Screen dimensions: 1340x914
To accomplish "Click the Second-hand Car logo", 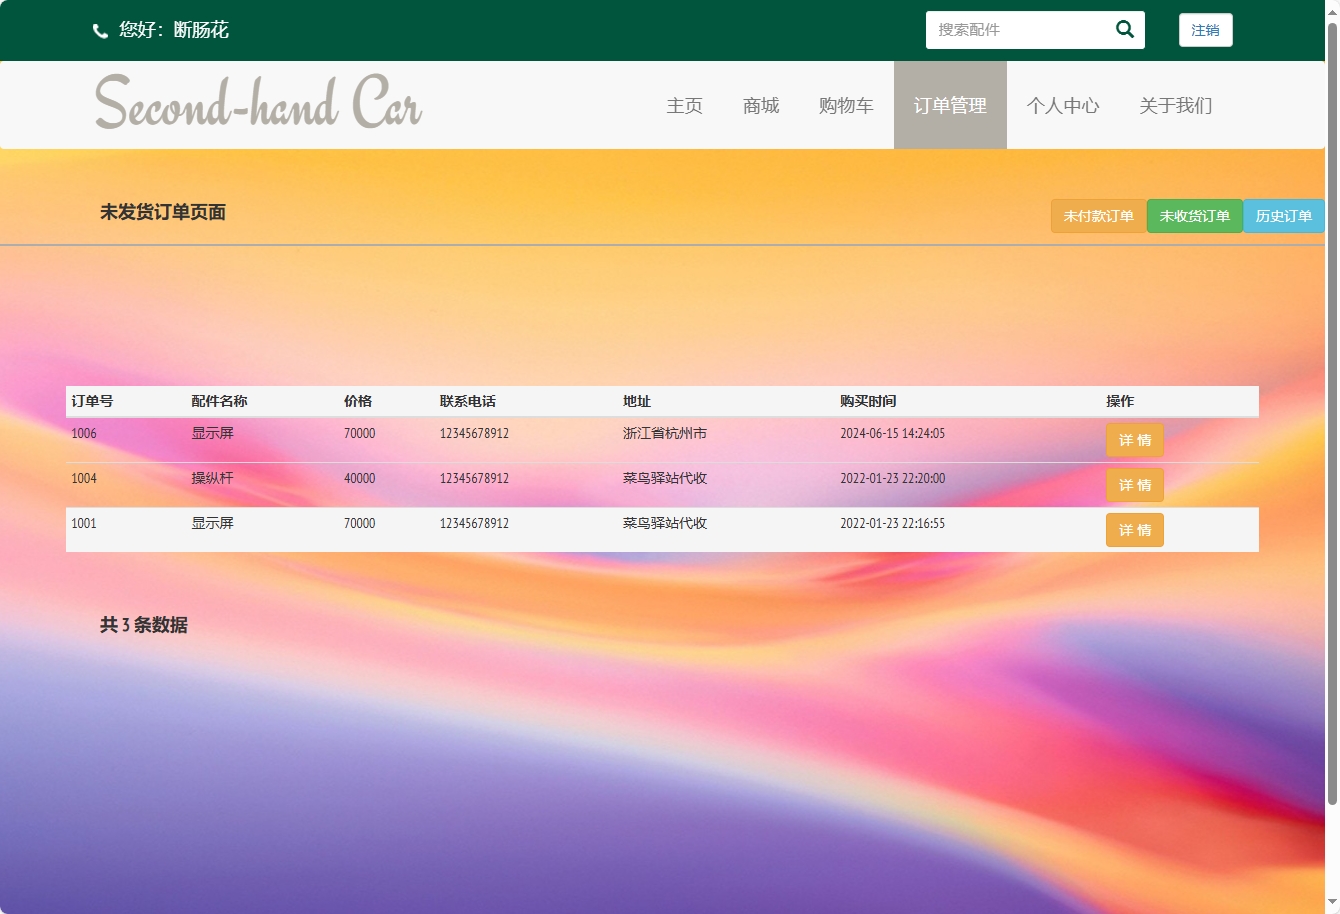I will (x=258, y=103).
